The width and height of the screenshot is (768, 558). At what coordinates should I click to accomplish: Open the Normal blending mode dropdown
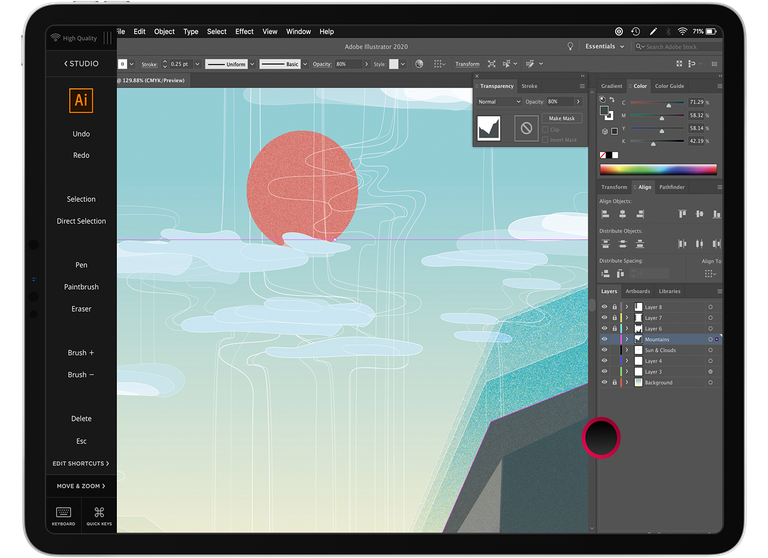click(x=499, y=101)
